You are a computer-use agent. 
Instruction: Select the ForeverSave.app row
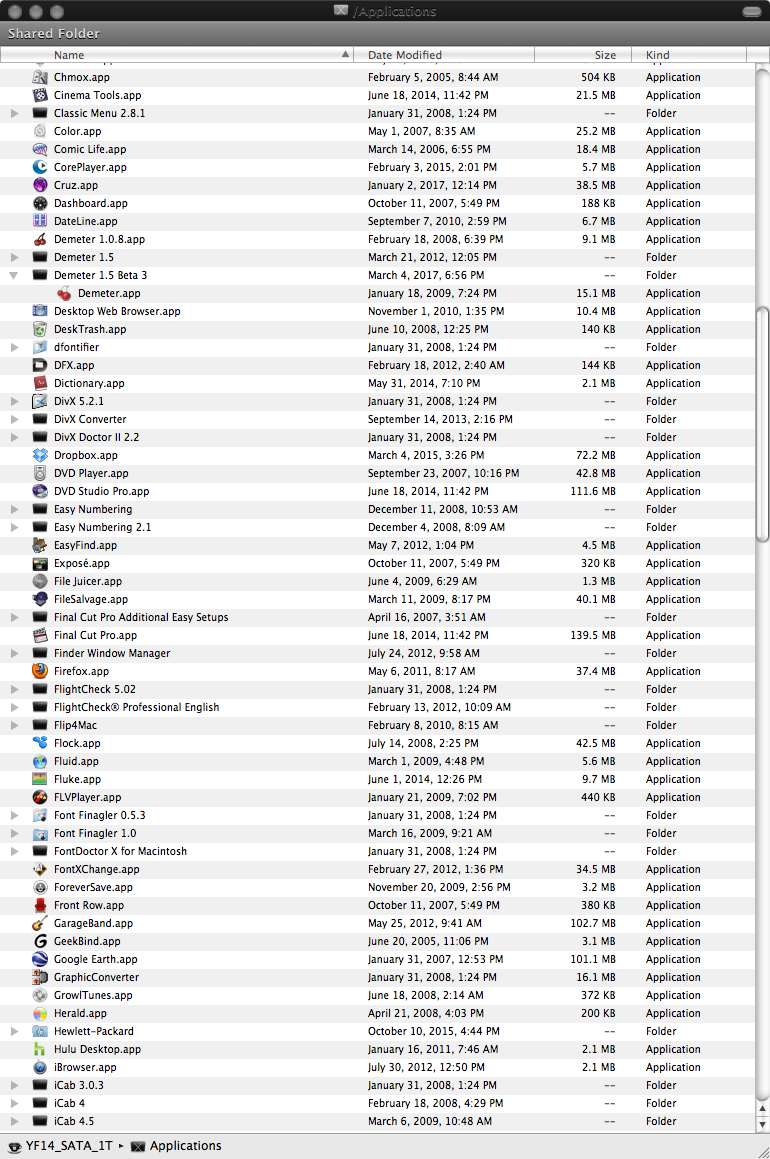click(378, 887)
